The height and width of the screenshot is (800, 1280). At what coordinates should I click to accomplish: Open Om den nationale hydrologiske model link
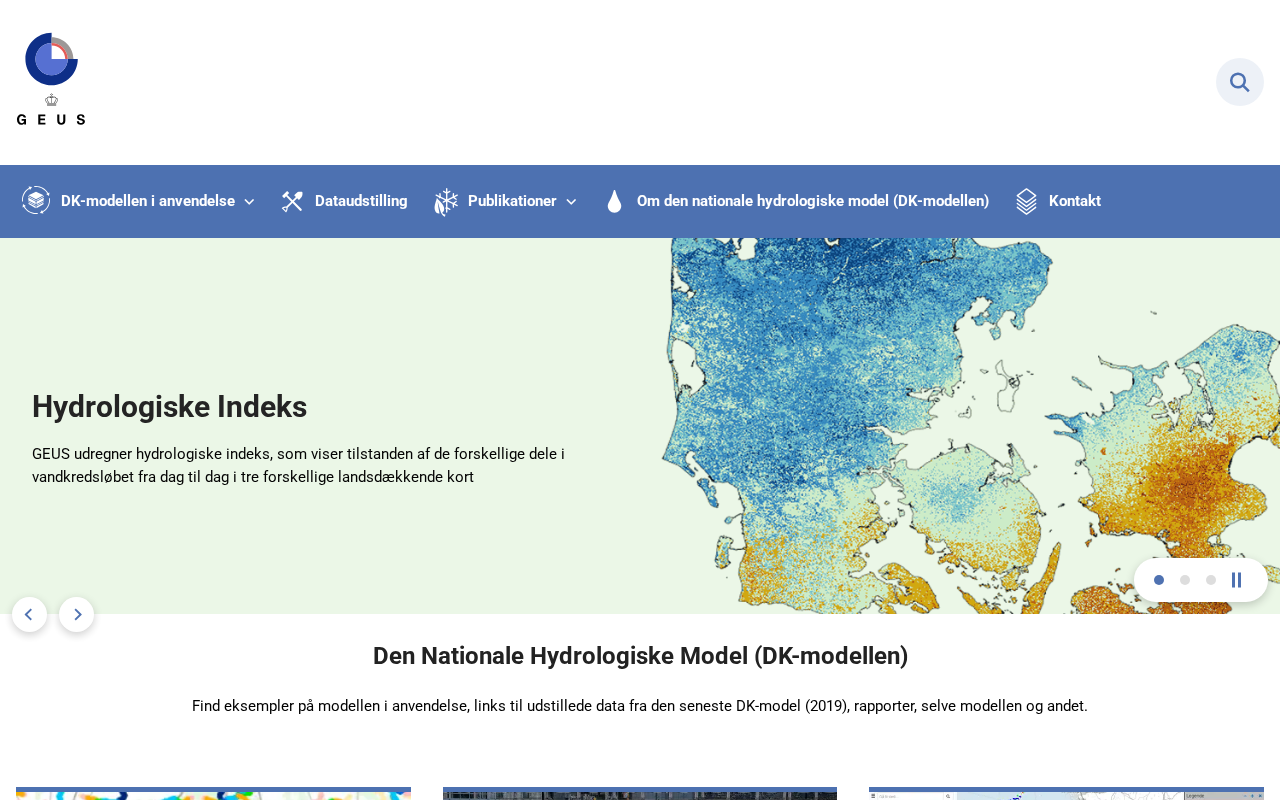813,201
